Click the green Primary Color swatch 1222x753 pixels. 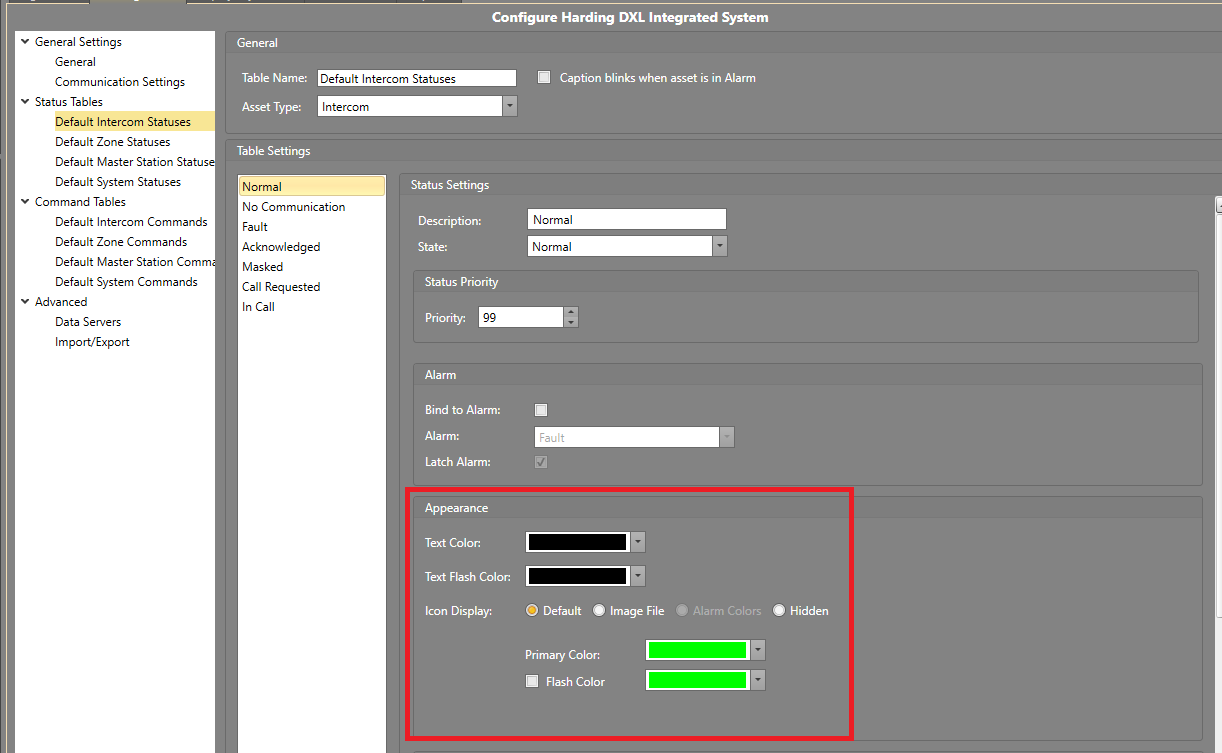coord(697,651)
